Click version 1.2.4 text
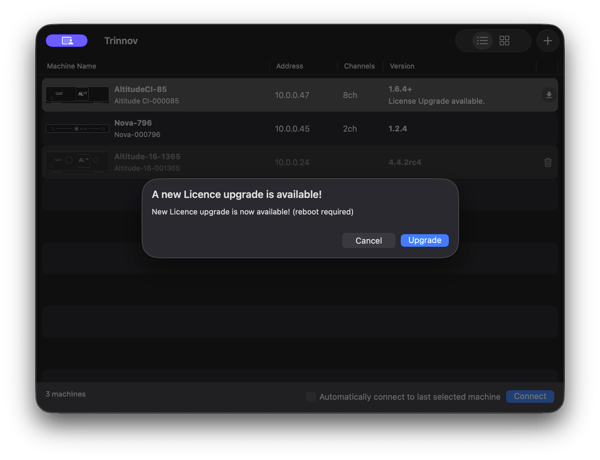Image resolution: width=600 pixels, height=460 pixels. click(x=398, y=129)
